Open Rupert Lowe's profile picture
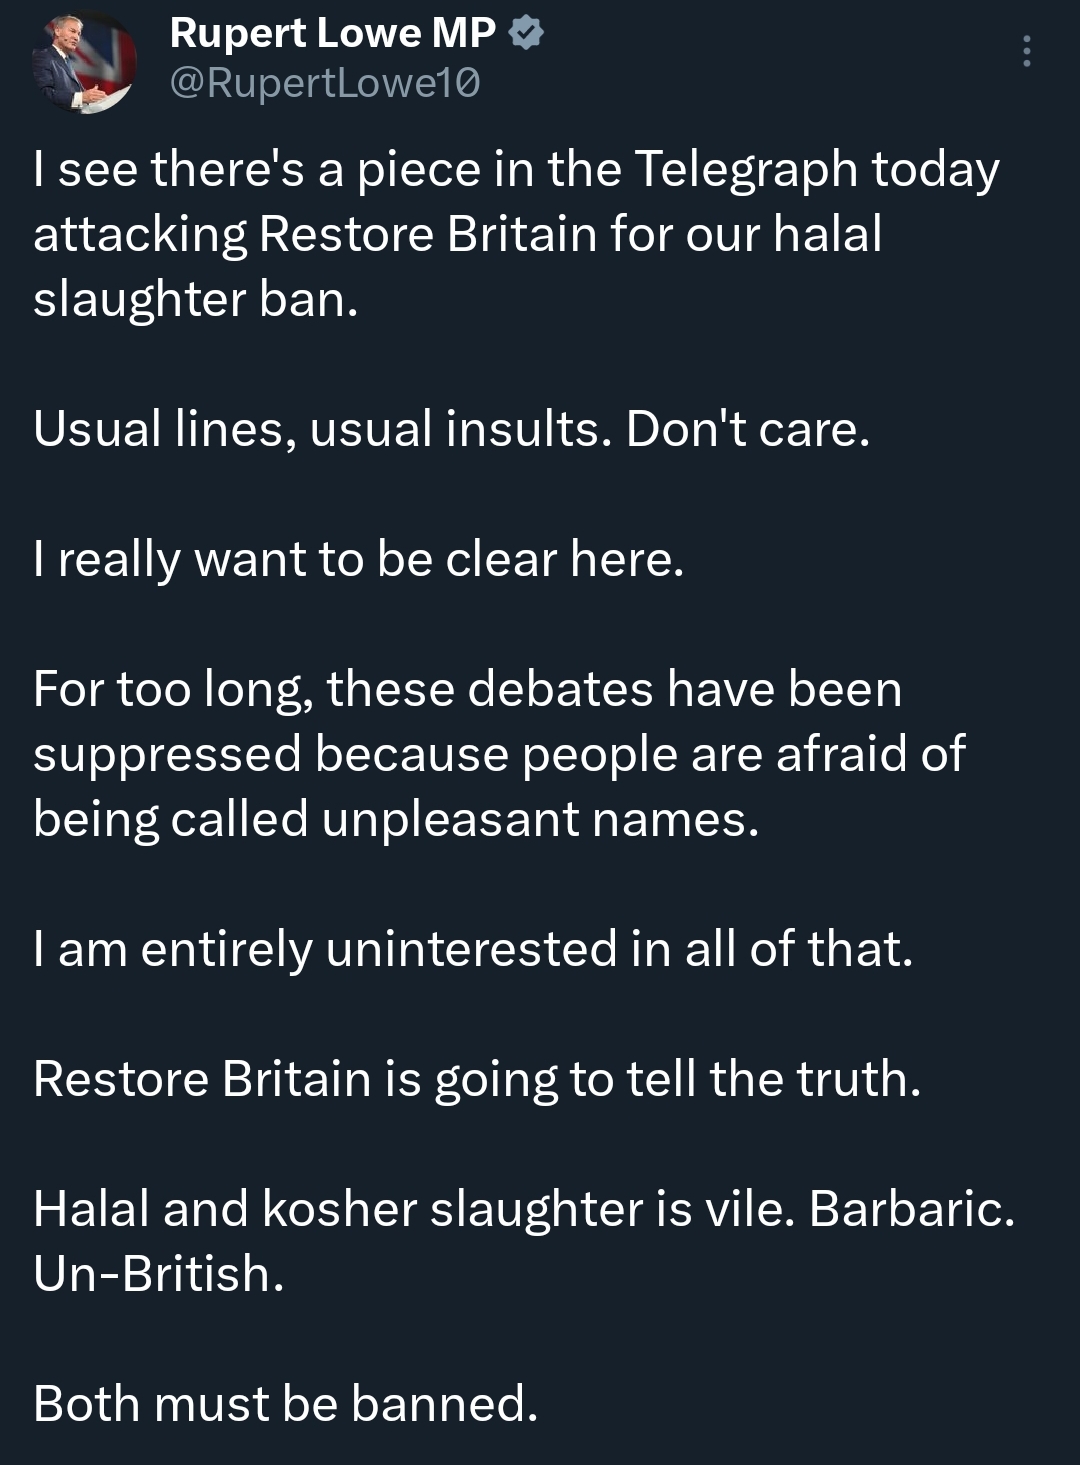 (84, 62)
